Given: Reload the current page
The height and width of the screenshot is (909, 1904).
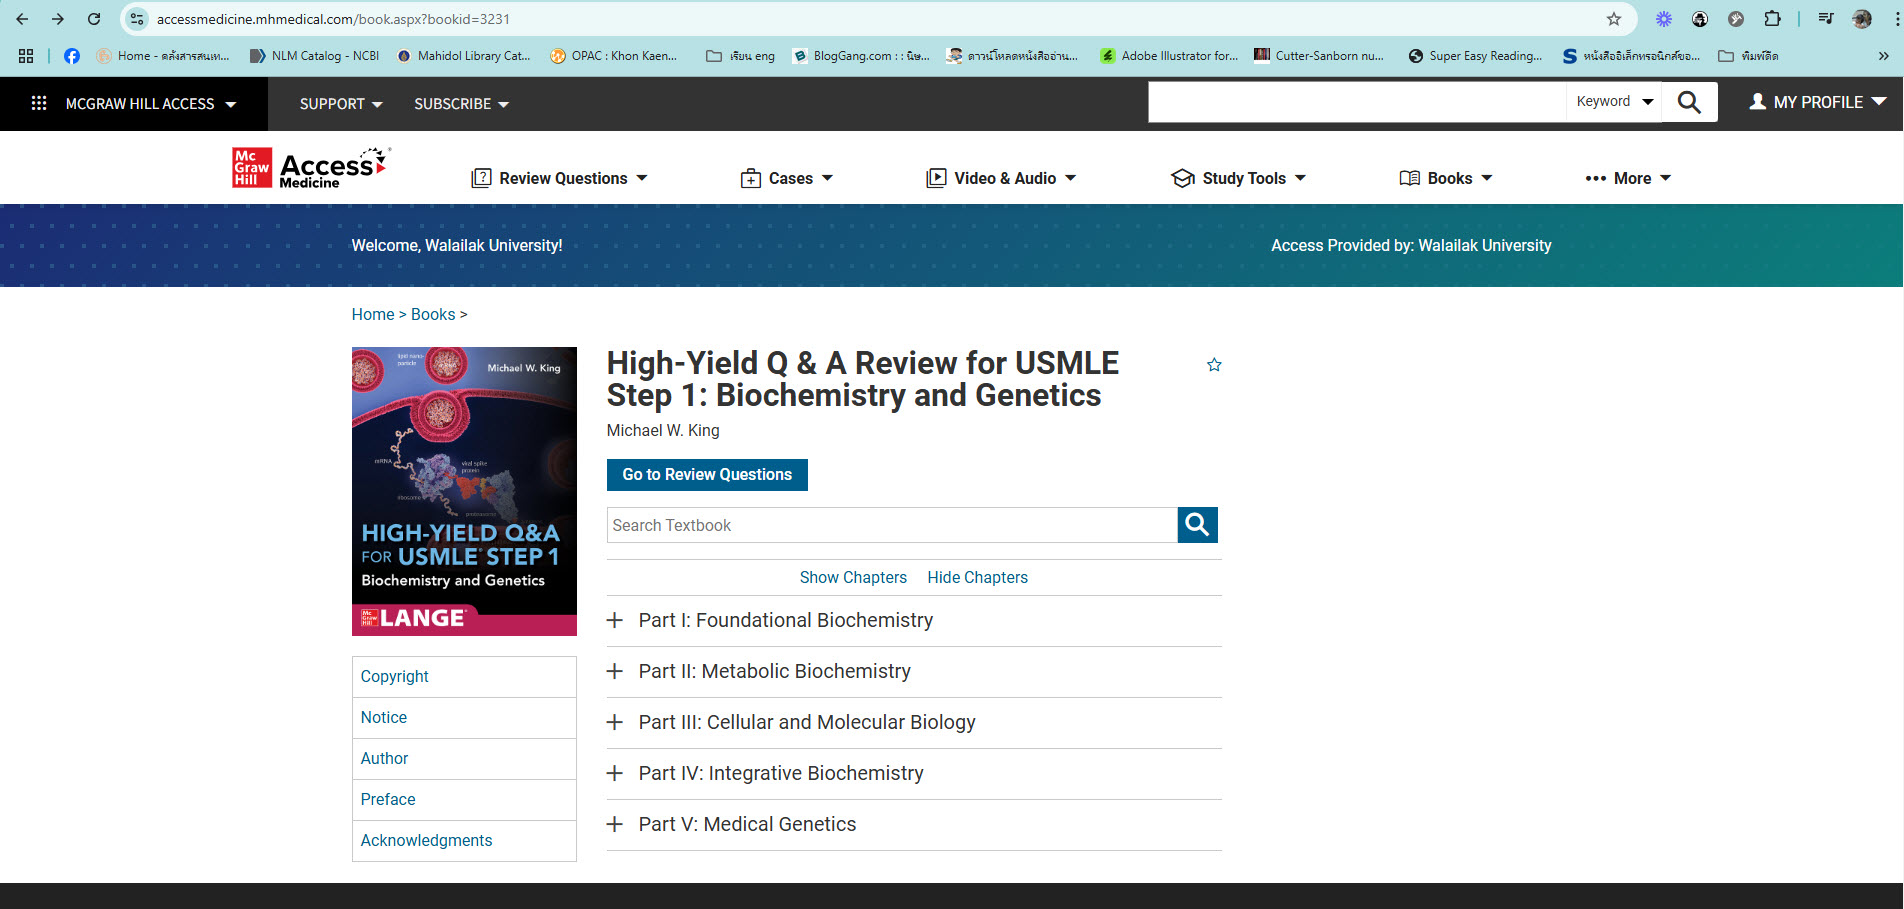Looking at the screenshot, I should pos(94,19).
